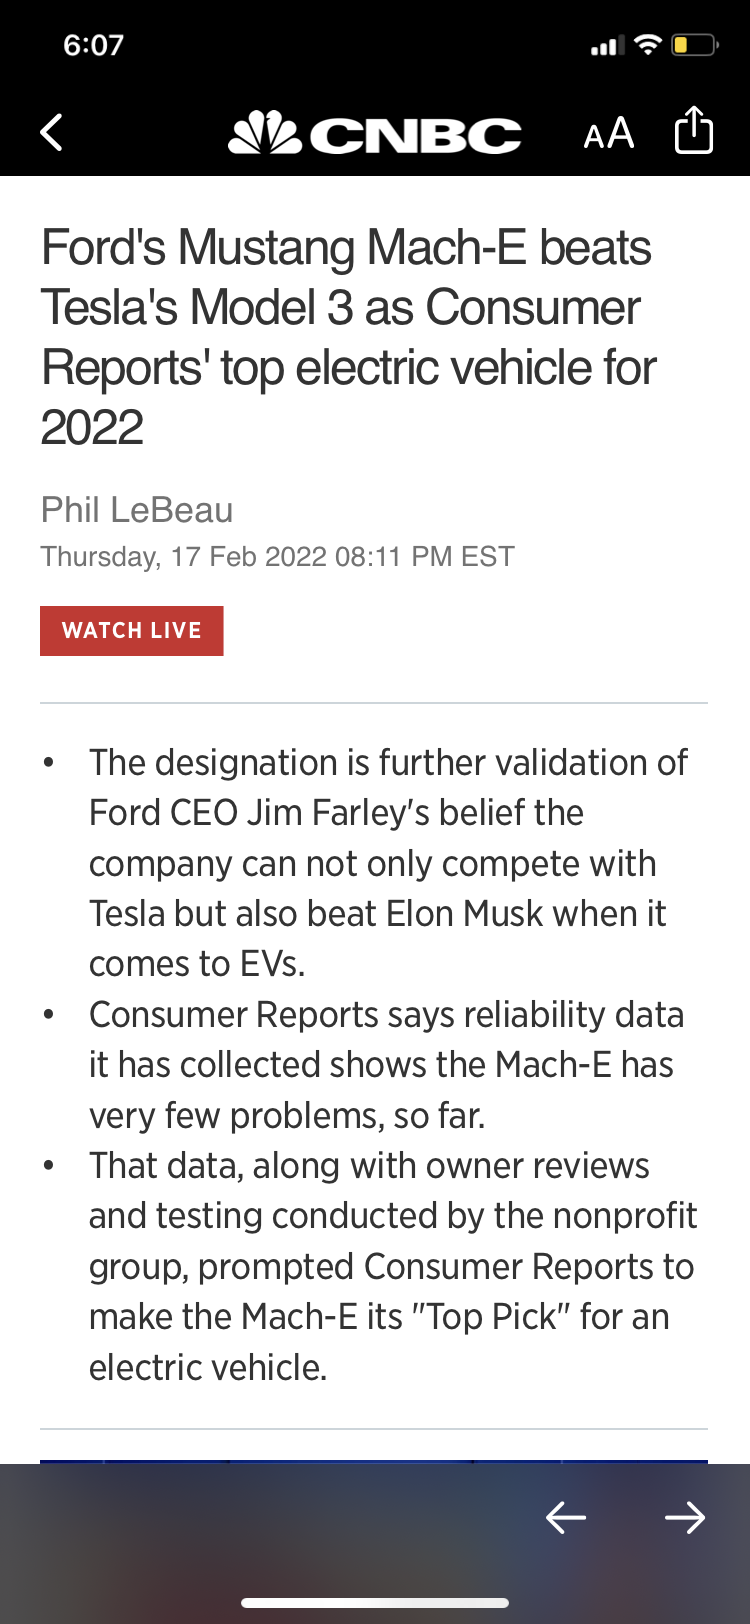This screenshot has height=1624, width=750.
Task: Open the share sheet icon
Action: [x=693, y=130]
